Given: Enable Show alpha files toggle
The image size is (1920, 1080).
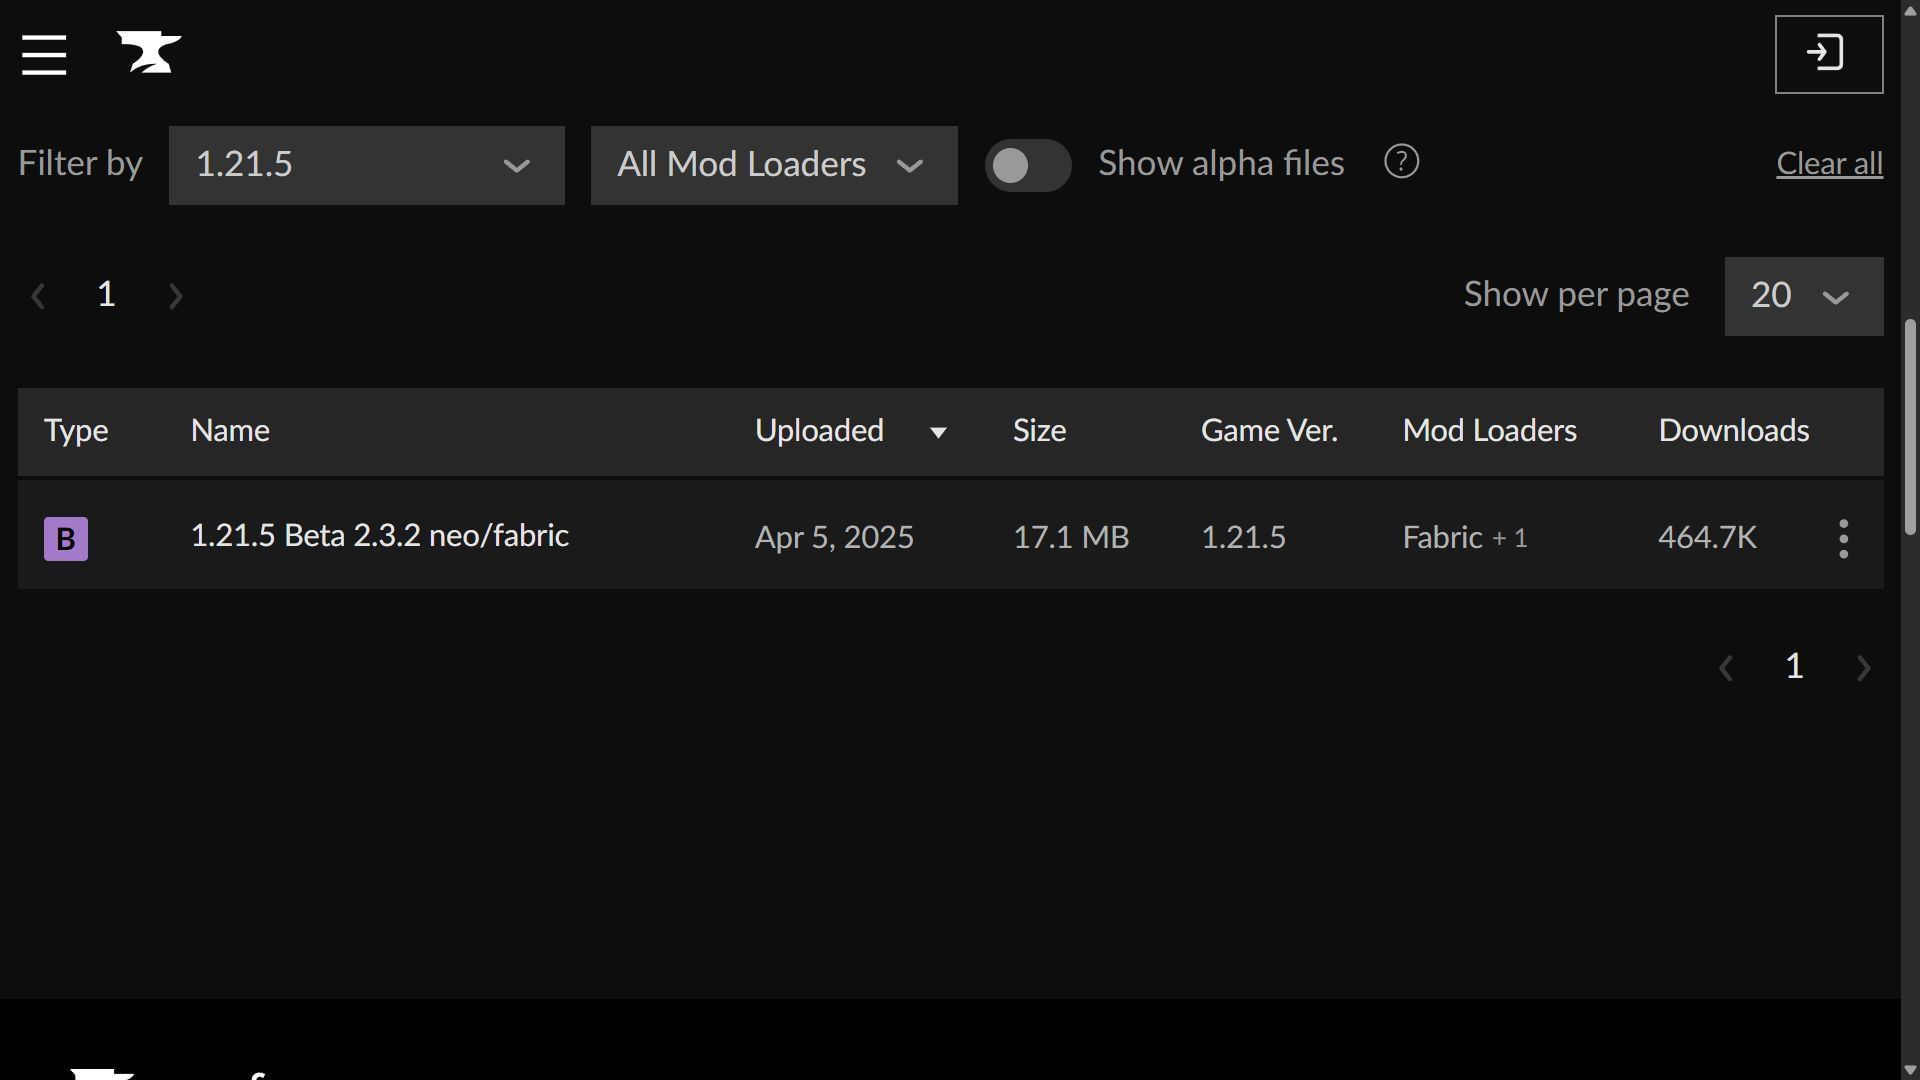Looking at the screenshot, I should point(1027,165).
